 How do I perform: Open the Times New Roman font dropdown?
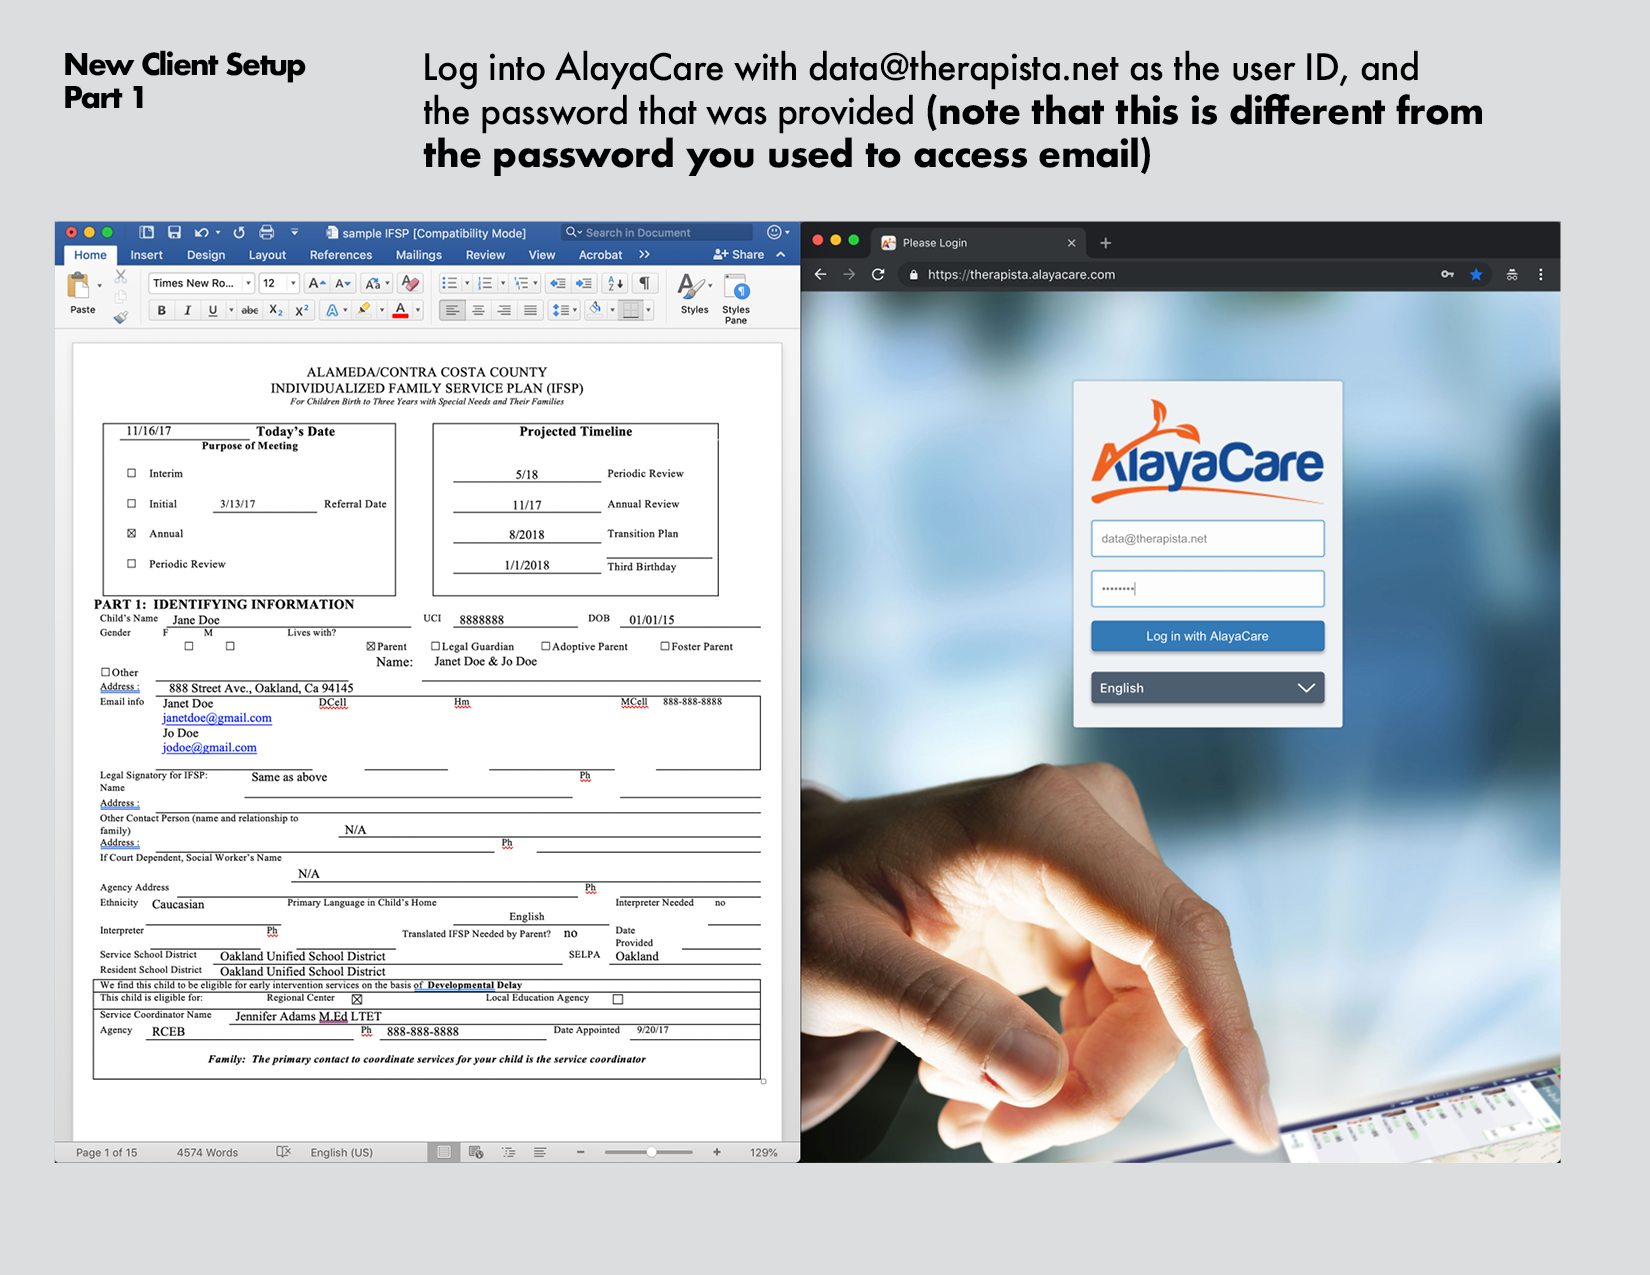click(248, 283)
